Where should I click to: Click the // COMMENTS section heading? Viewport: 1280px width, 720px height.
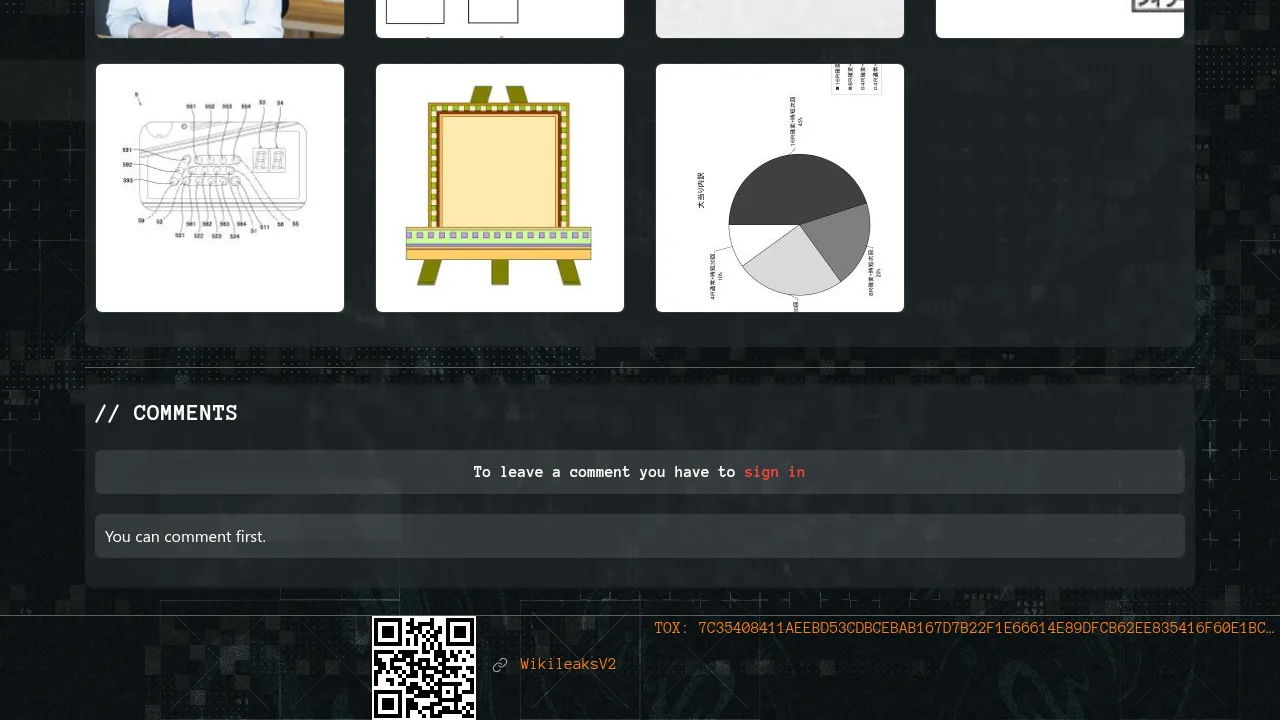pyautogui.click(x=166, y=413)
